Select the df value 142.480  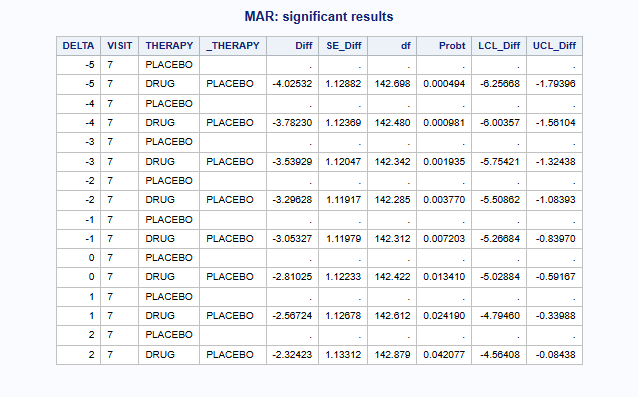[x=392, y=123]
